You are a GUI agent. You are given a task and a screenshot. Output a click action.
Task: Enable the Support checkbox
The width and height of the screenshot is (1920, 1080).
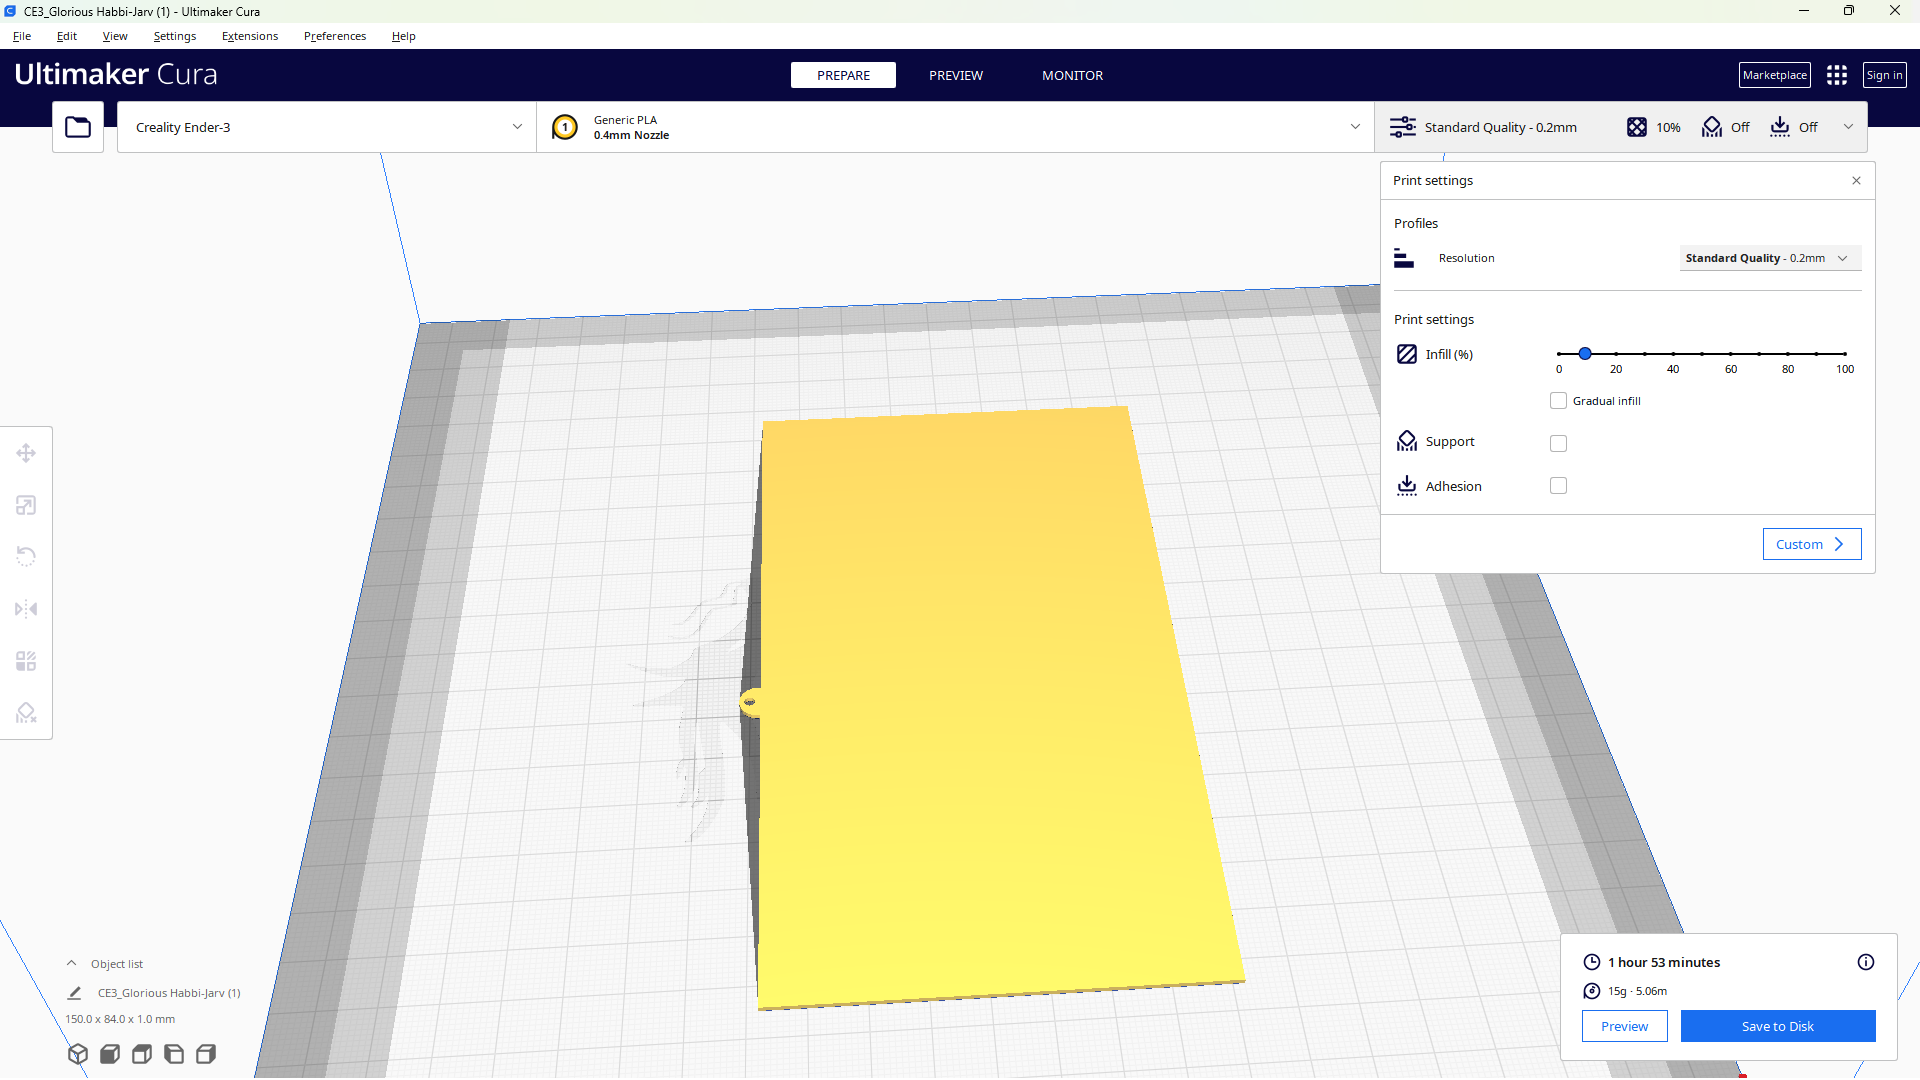tap(1558, 443)
